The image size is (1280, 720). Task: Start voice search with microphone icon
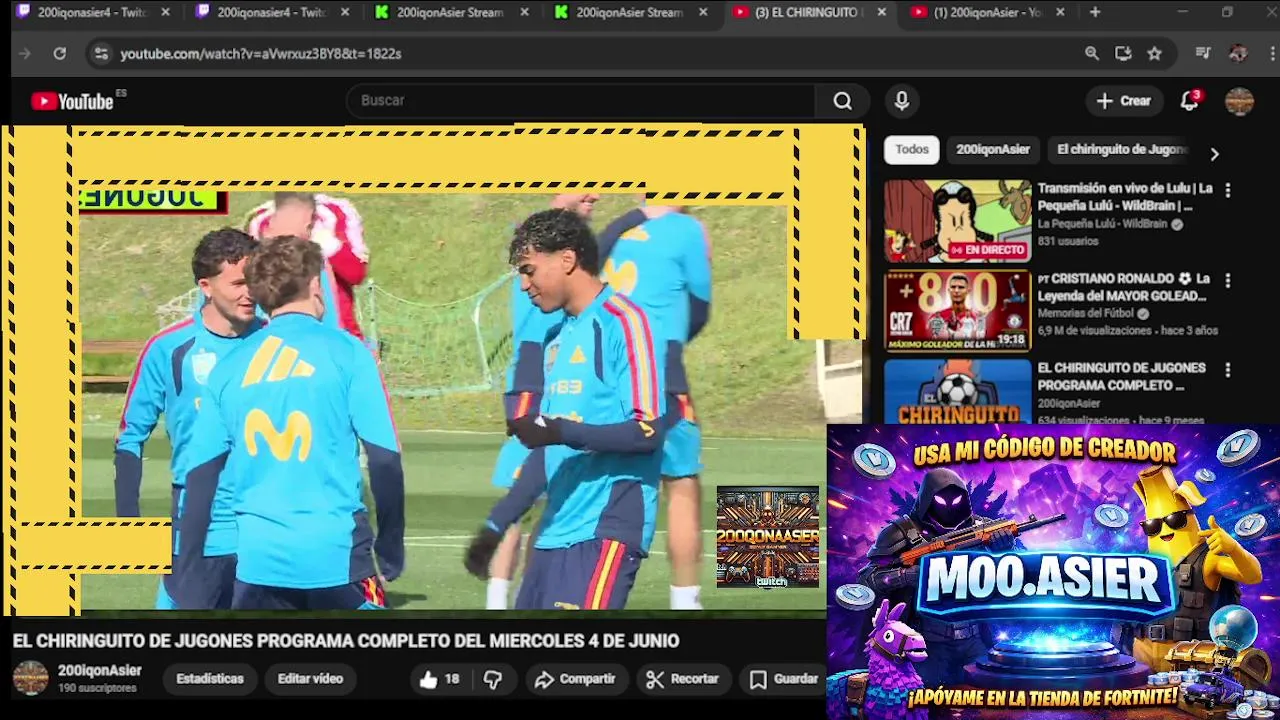[x=902, y=101]
